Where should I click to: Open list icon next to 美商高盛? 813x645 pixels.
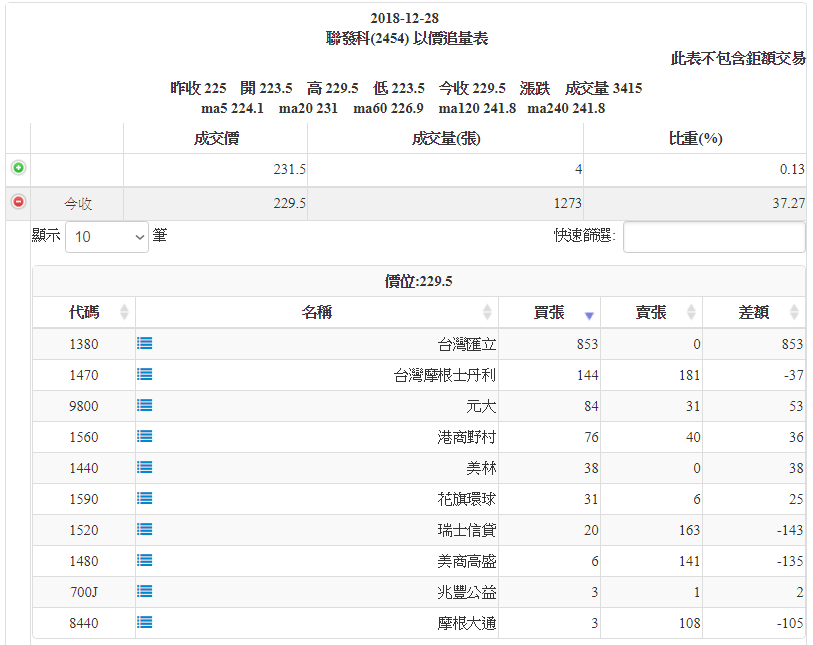tap(145, 560)
